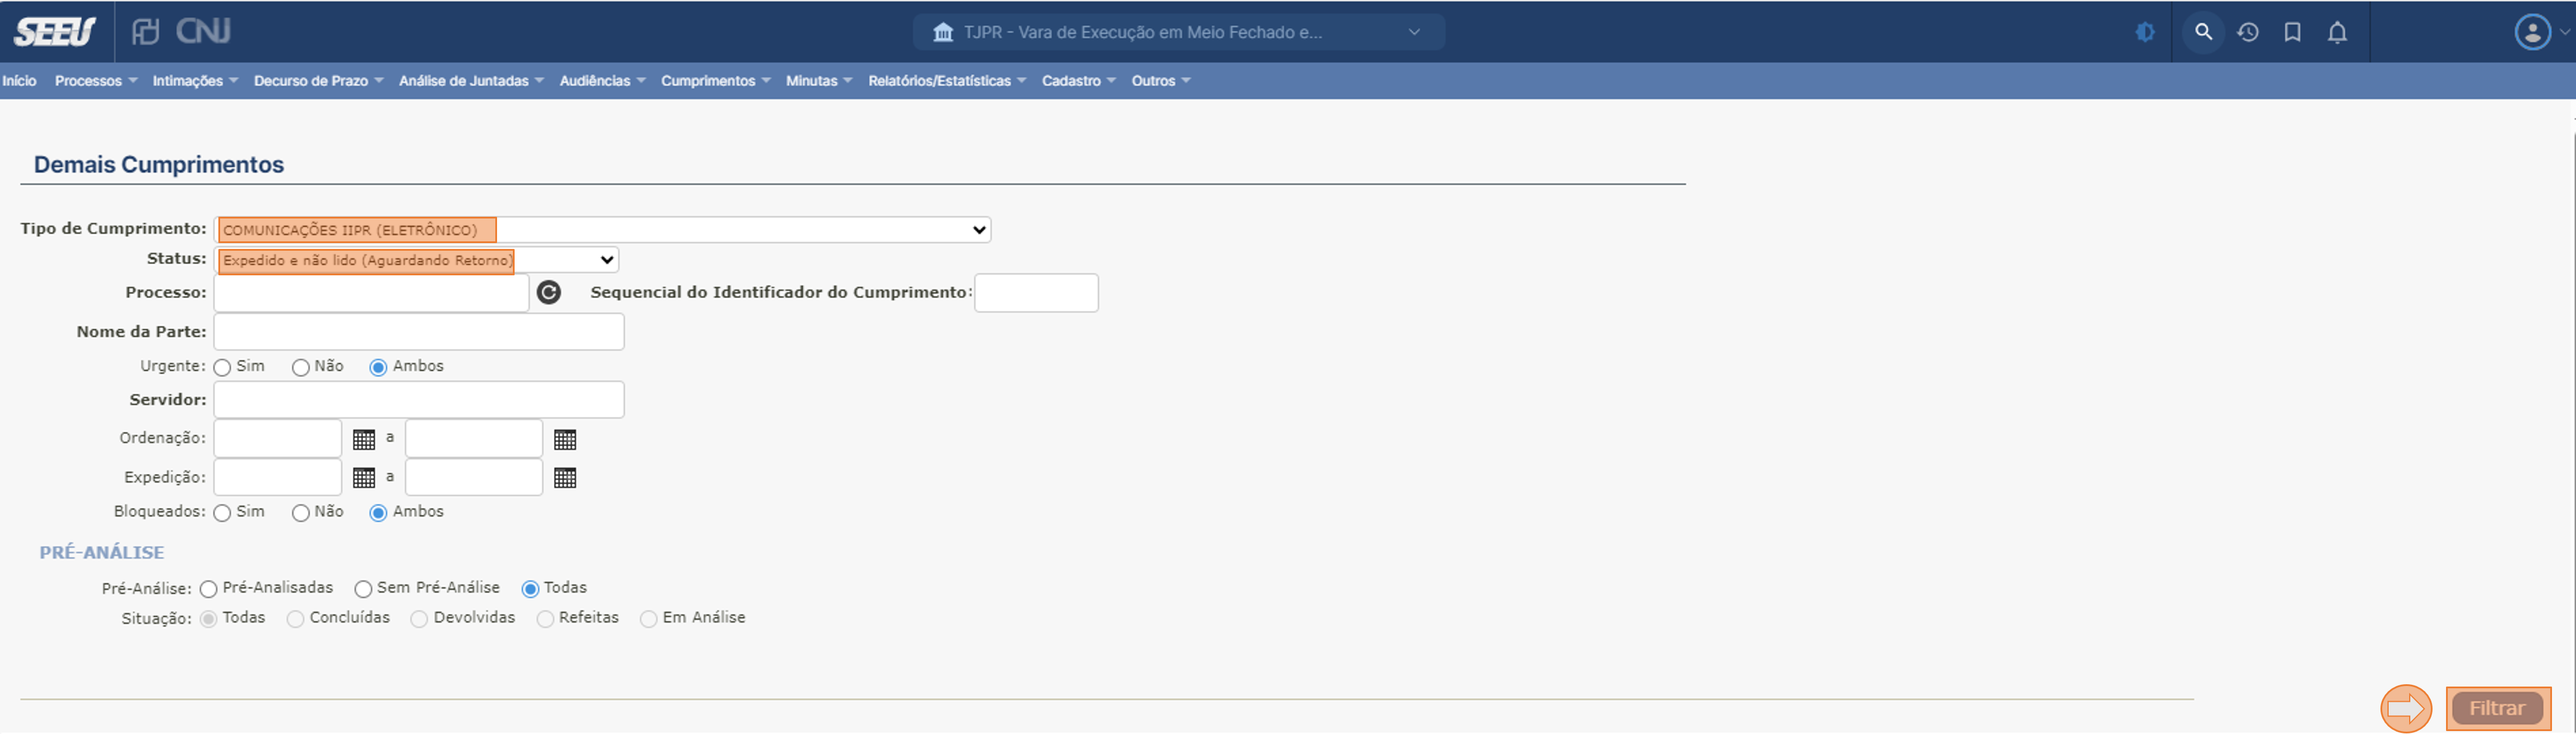
Task: Select Sem Pré-Análise radio button
Action: click(363, 589)
